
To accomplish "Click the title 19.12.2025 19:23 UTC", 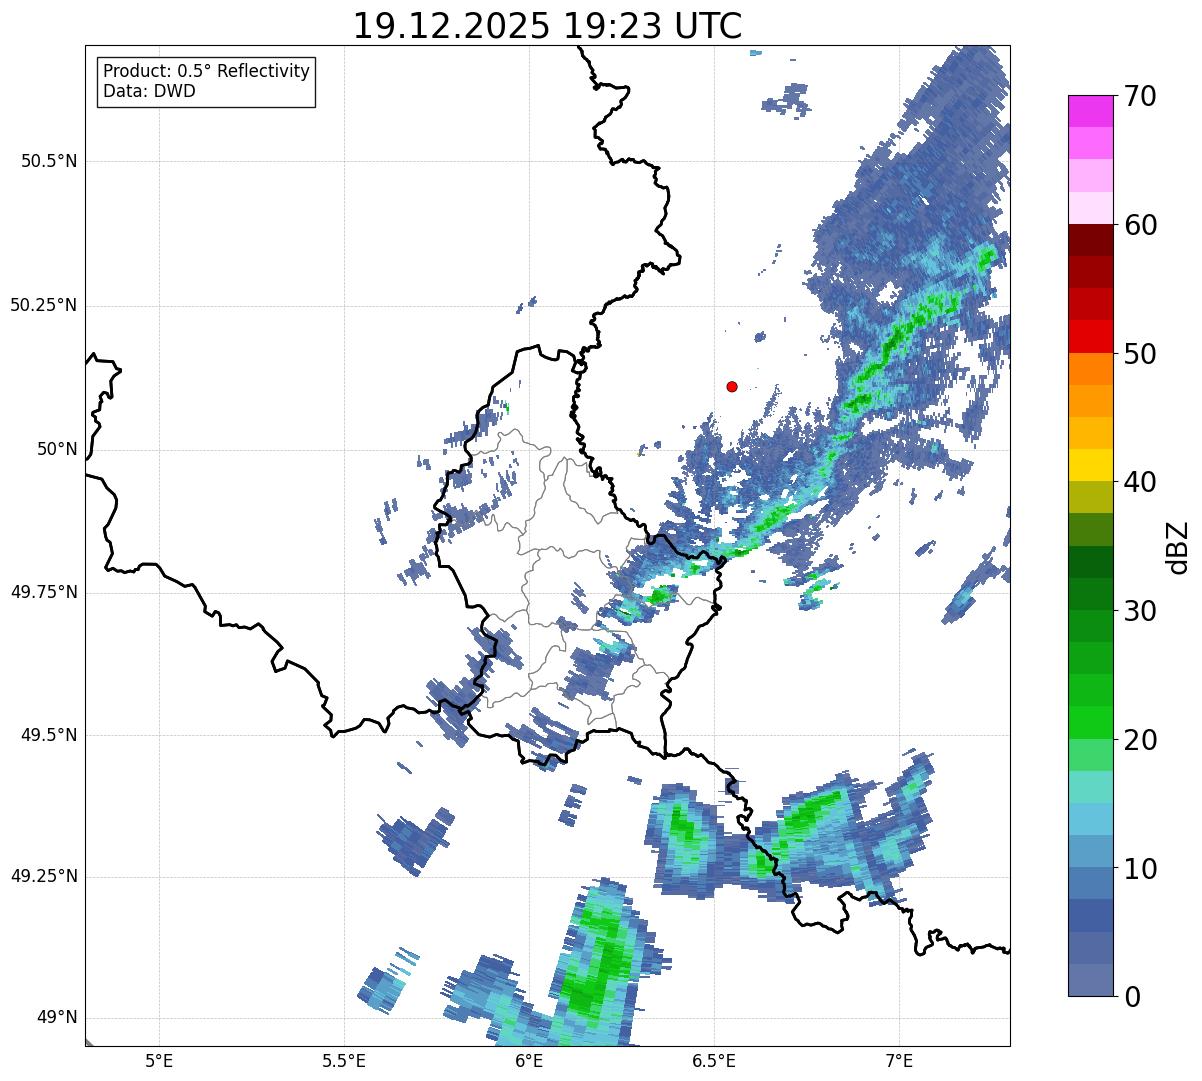I will 547,26.
